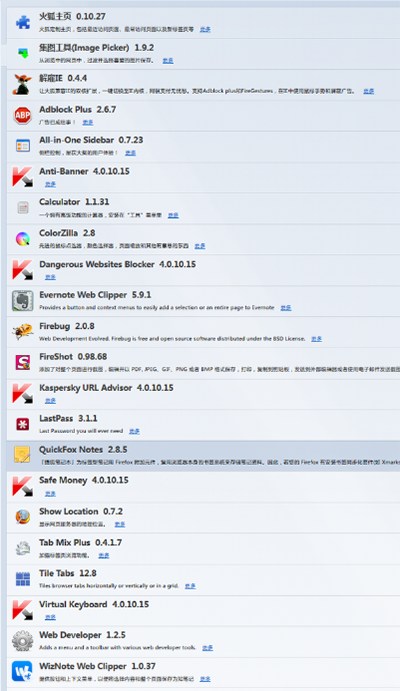Click the FireShot S icon

(22, 363)
